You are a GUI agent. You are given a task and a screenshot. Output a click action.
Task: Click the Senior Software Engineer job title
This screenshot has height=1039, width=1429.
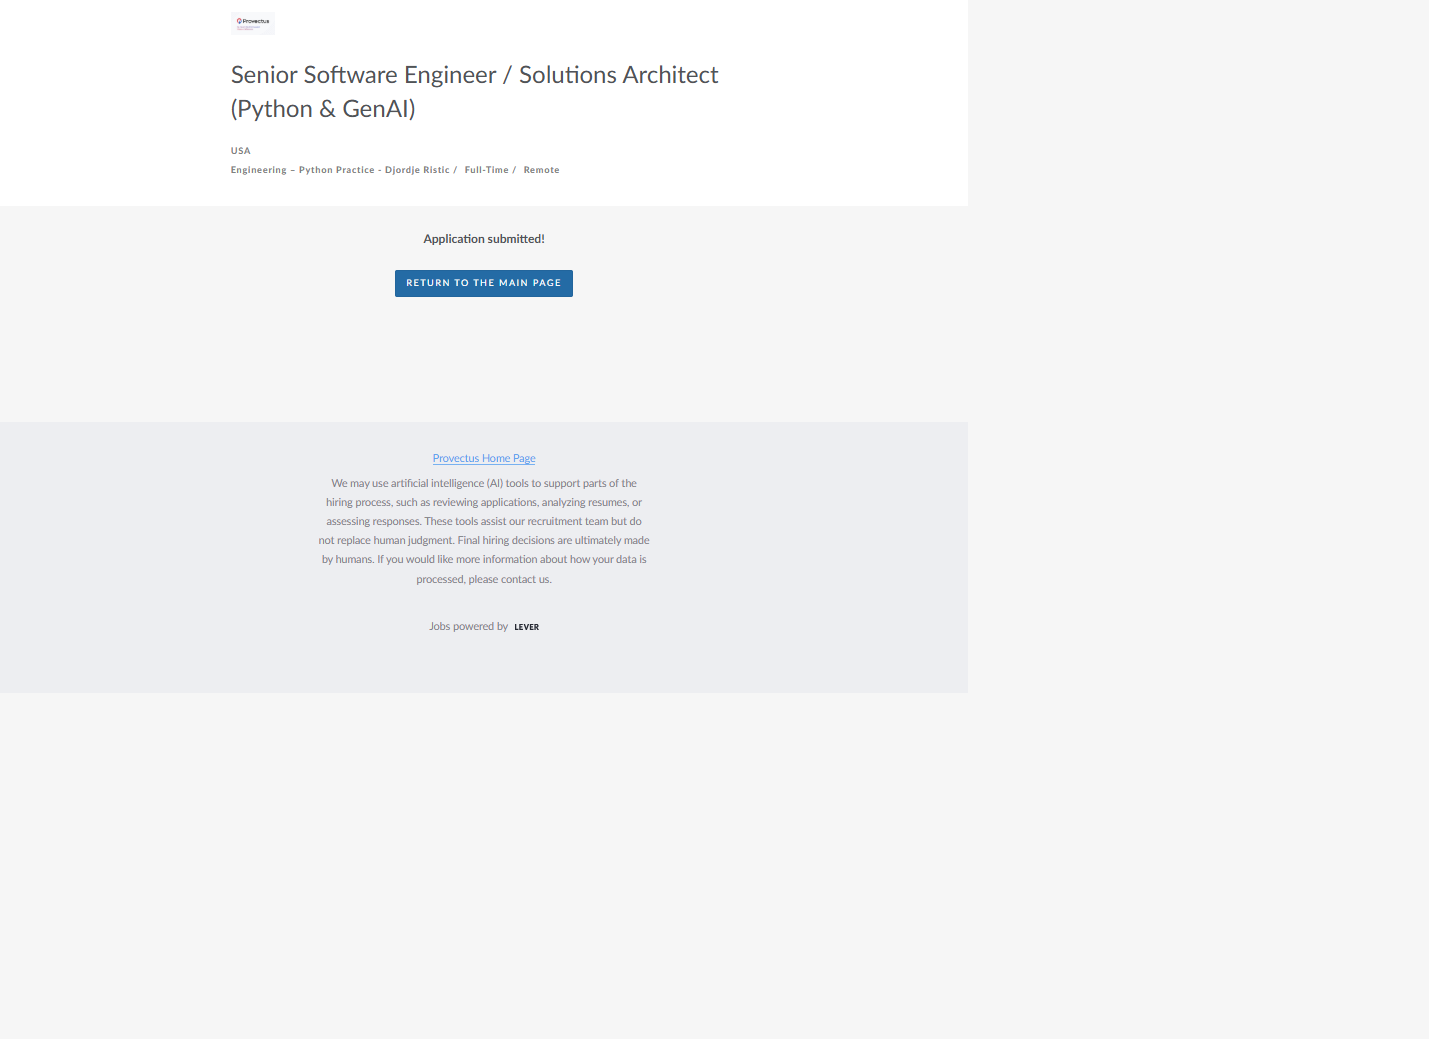(x=363, y=75)
